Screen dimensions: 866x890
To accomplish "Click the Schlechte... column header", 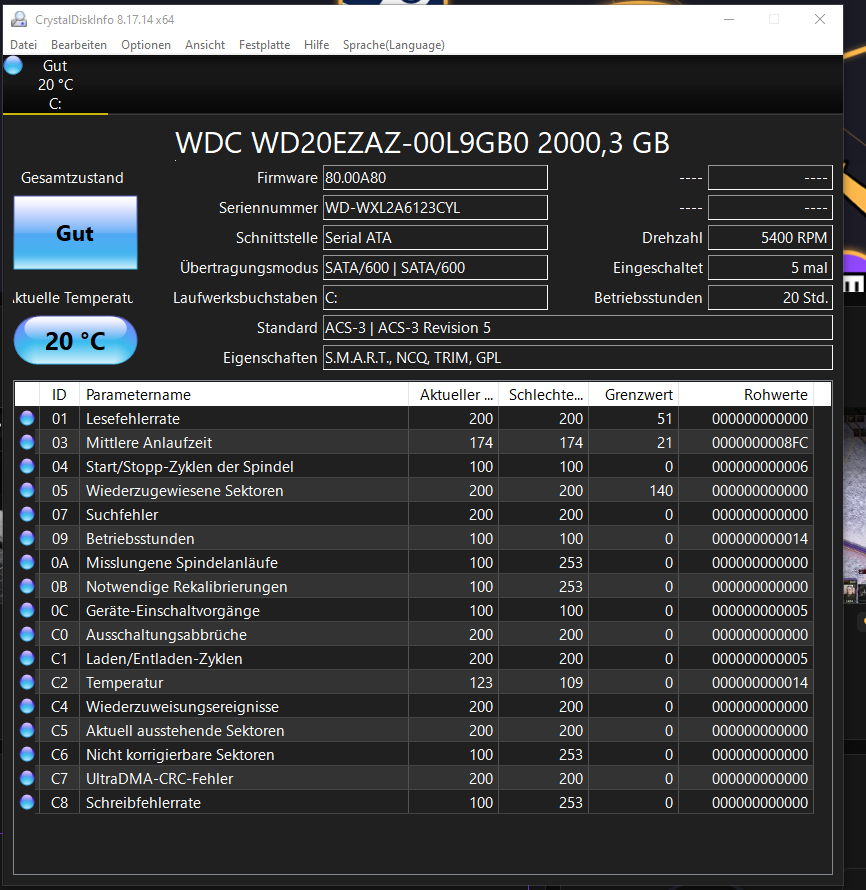I will [544, 394].
